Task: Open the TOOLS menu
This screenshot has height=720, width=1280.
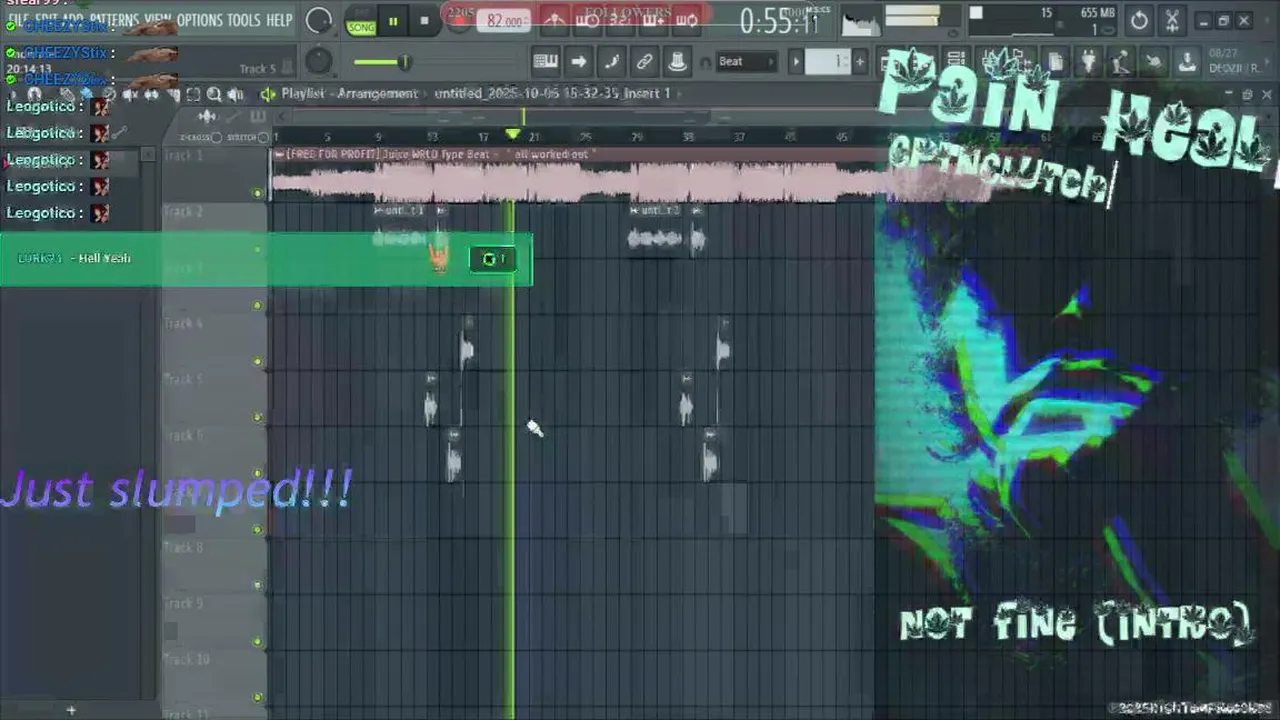Action: (x=243, y=20)
